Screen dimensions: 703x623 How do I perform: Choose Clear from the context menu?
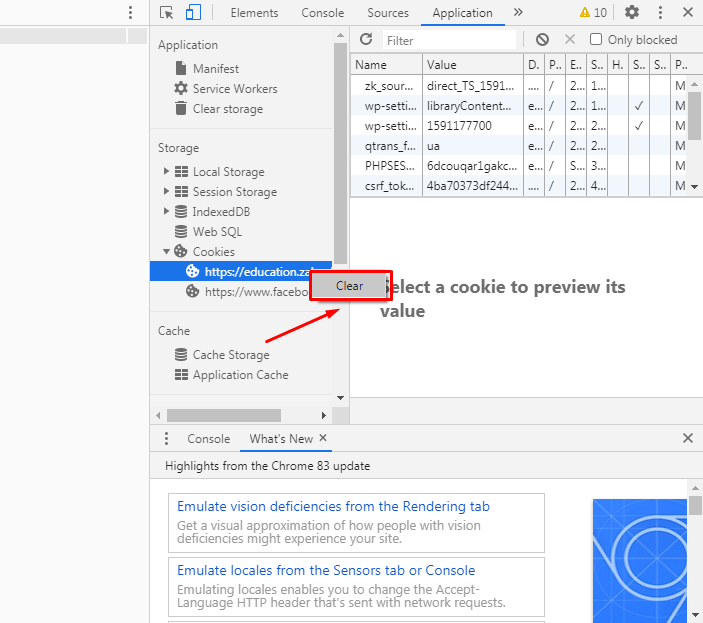pos(350,286)
